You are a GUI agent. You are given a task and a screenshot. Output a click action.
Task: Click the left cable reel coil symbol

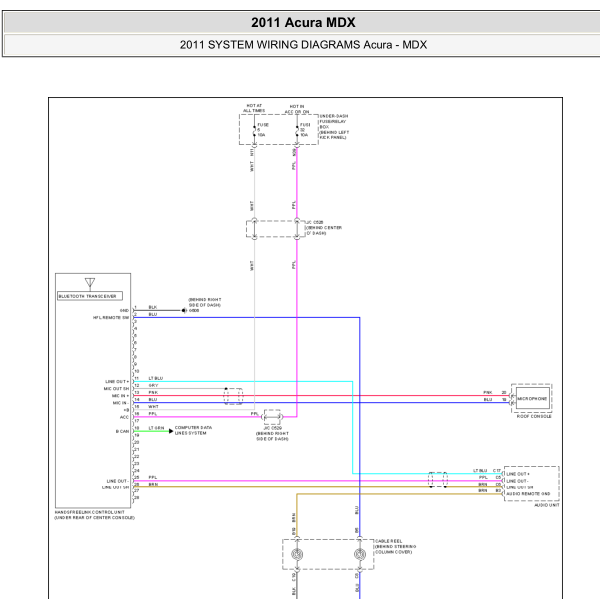pyautogui.click(x=297, y=554)
